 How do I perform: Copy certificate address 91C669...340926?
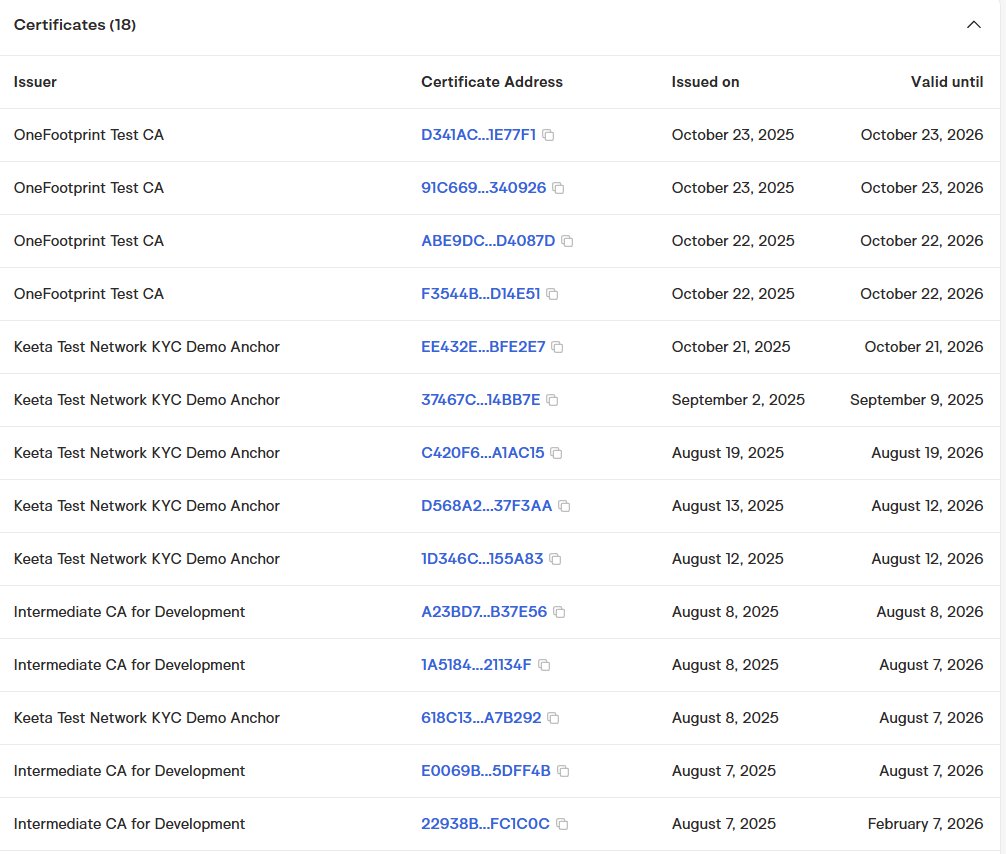(x=558, y=188)
